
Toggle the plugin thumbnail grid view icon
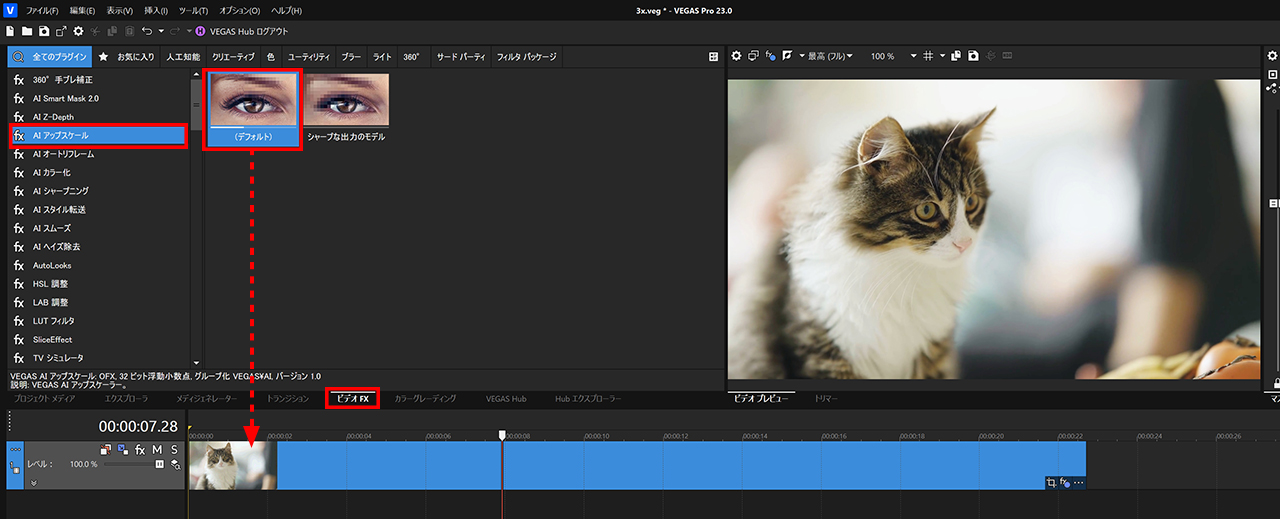(713, 57)
